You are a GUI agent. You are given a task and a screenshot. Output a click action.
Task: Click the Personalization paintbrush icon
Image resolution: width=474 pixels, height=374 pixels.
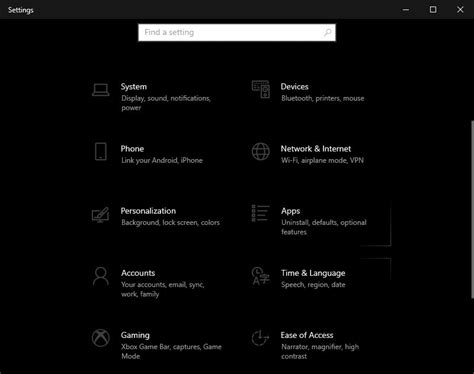[x=101, y=215]
